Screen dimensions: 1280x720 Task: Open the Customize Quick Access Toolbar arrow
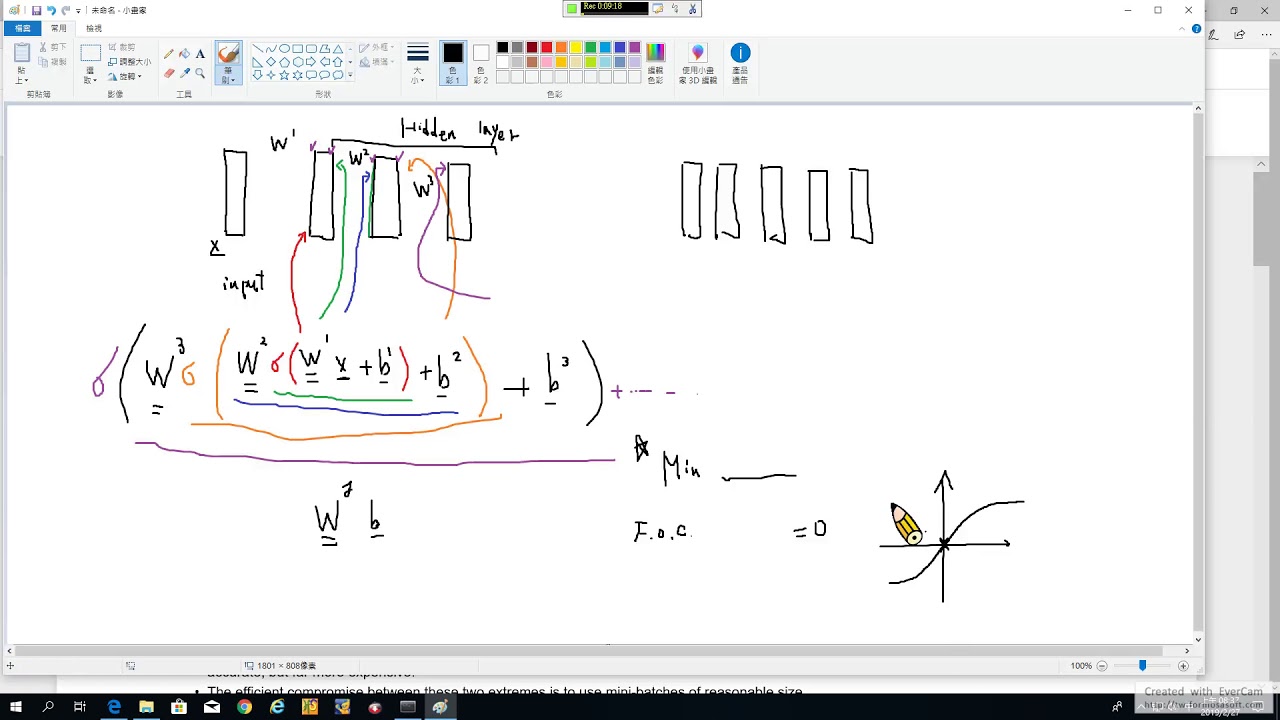(x=79, y=10)
